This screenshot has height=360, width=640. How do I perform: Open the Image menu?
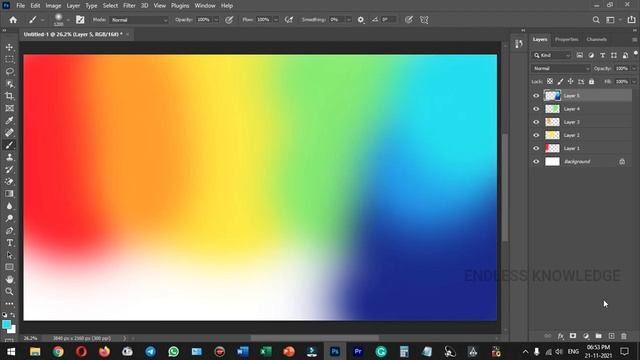(53, 6)
